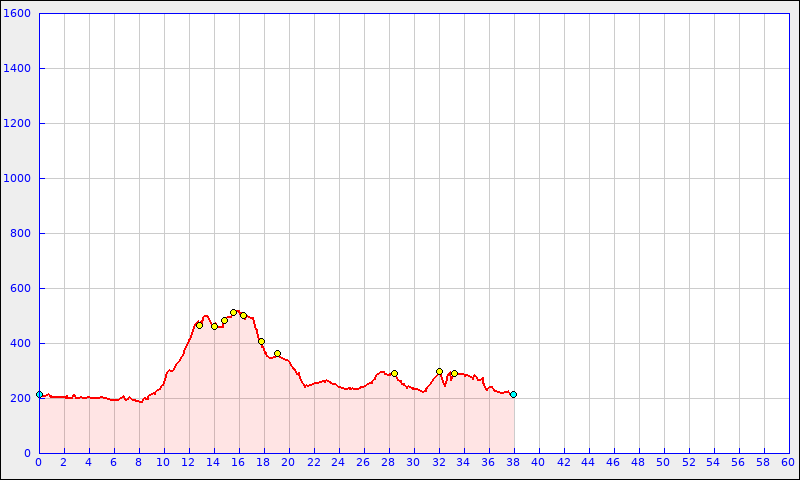Click the yellow waypoint at distance 14
Screen dimensions: 800x480
(214, 326)
